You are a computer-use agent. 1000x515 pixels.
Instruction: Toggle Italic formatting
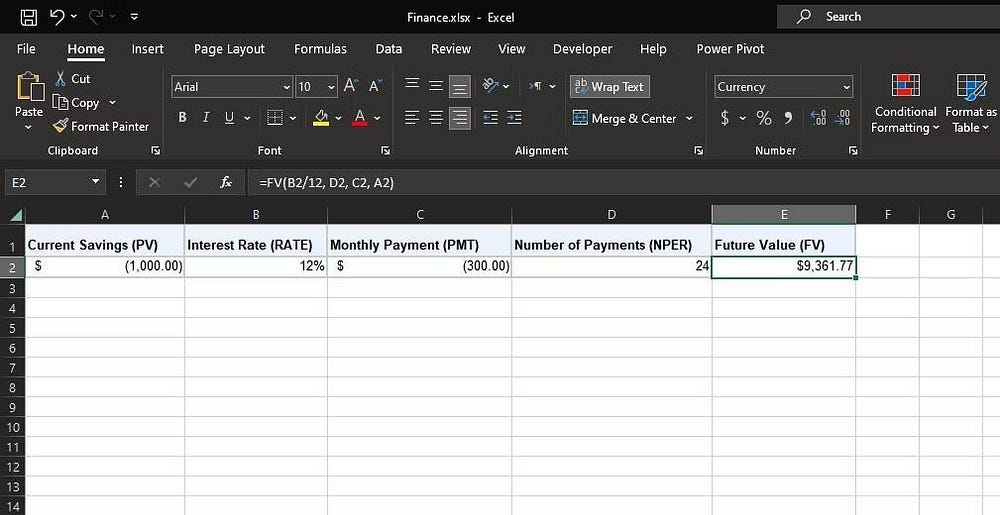click(x=206, y=118)
